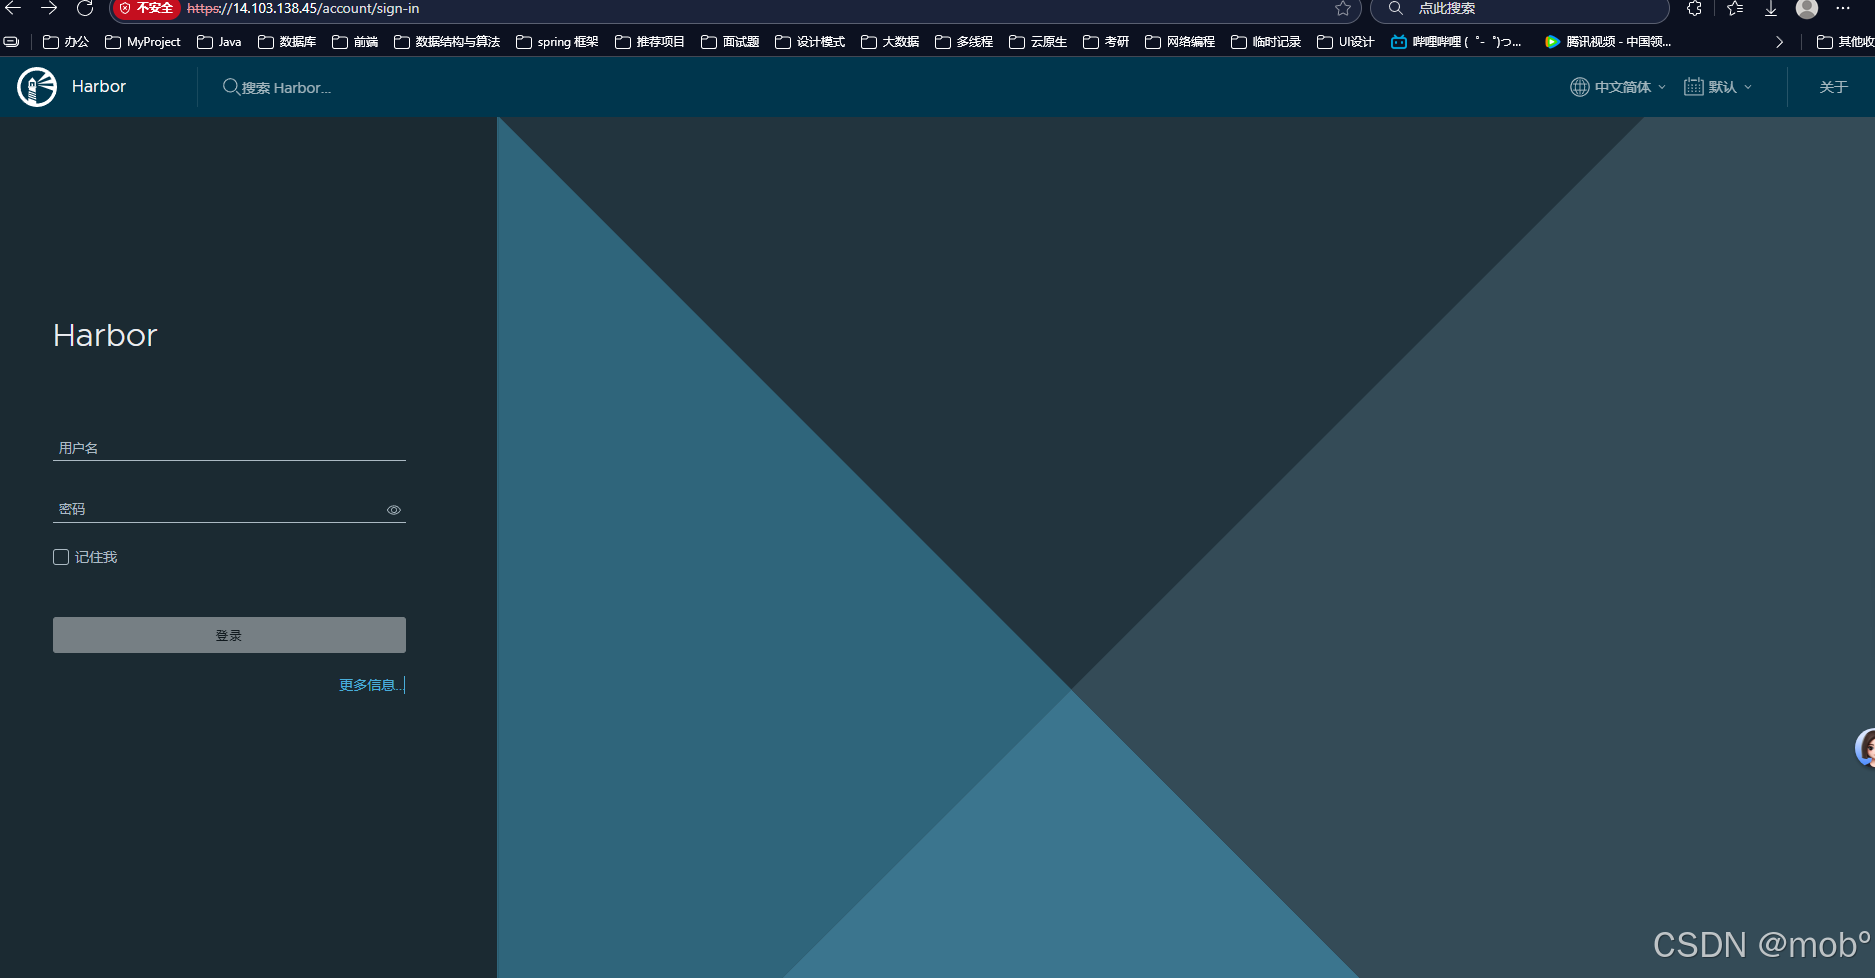Open the UI设计 bookmark folder
The height and width of the screenshot is (978, 1875).
[x=1346, y=42]
